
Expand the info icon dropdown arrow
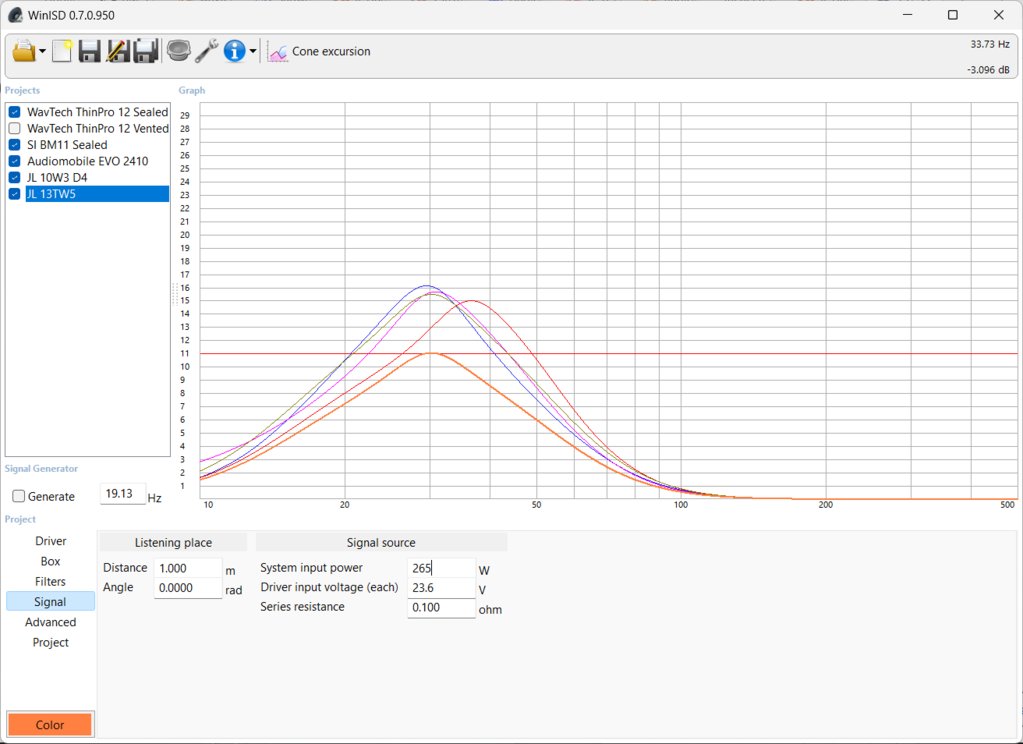(252, 52)
